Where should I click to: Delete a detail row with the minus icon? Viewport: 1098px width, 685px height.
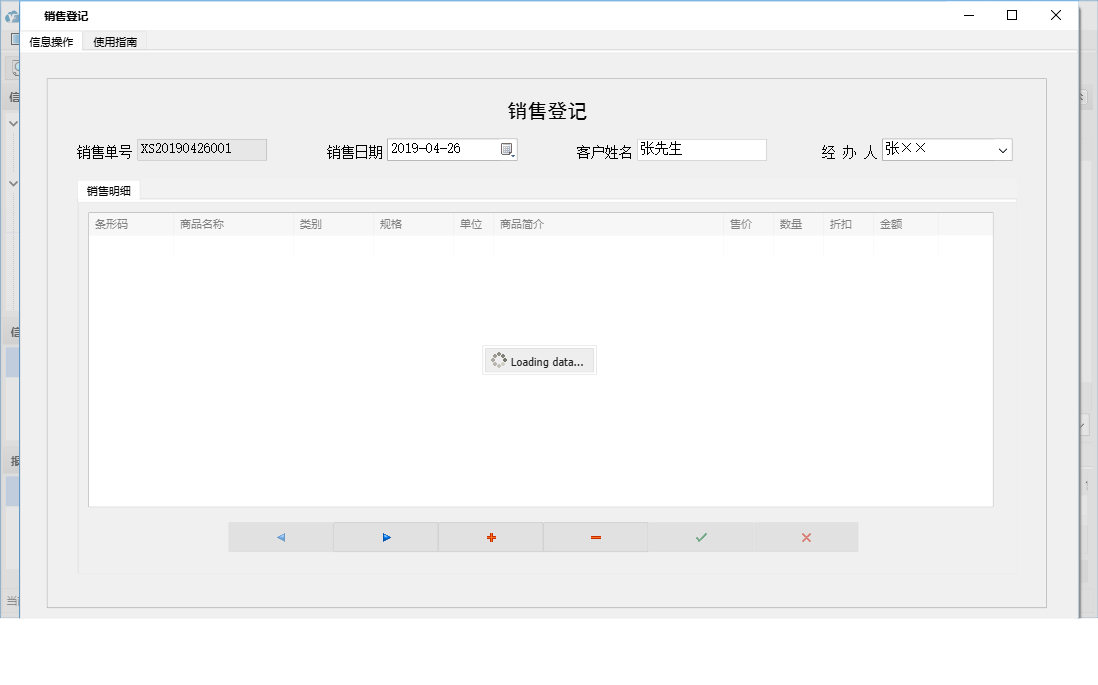click(595, 537)
